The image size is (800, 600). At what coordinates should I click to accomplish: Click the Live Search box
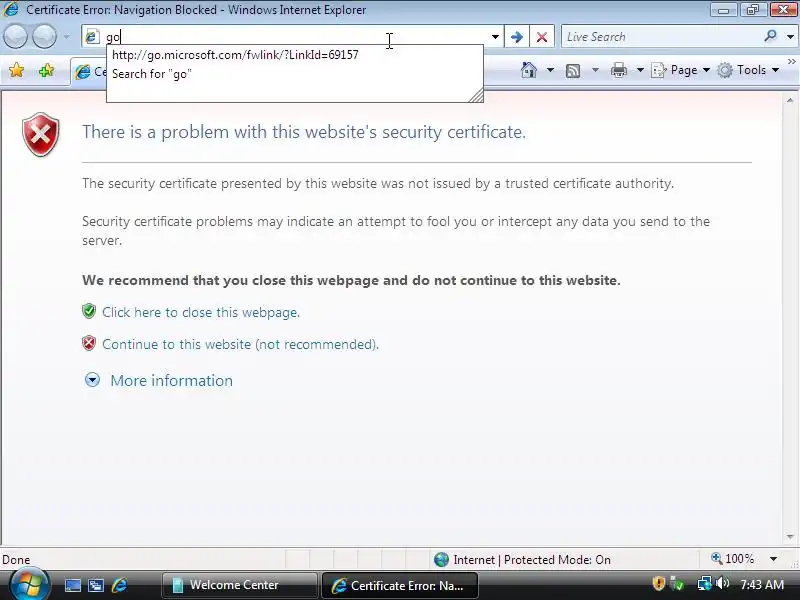click(661, 37)
